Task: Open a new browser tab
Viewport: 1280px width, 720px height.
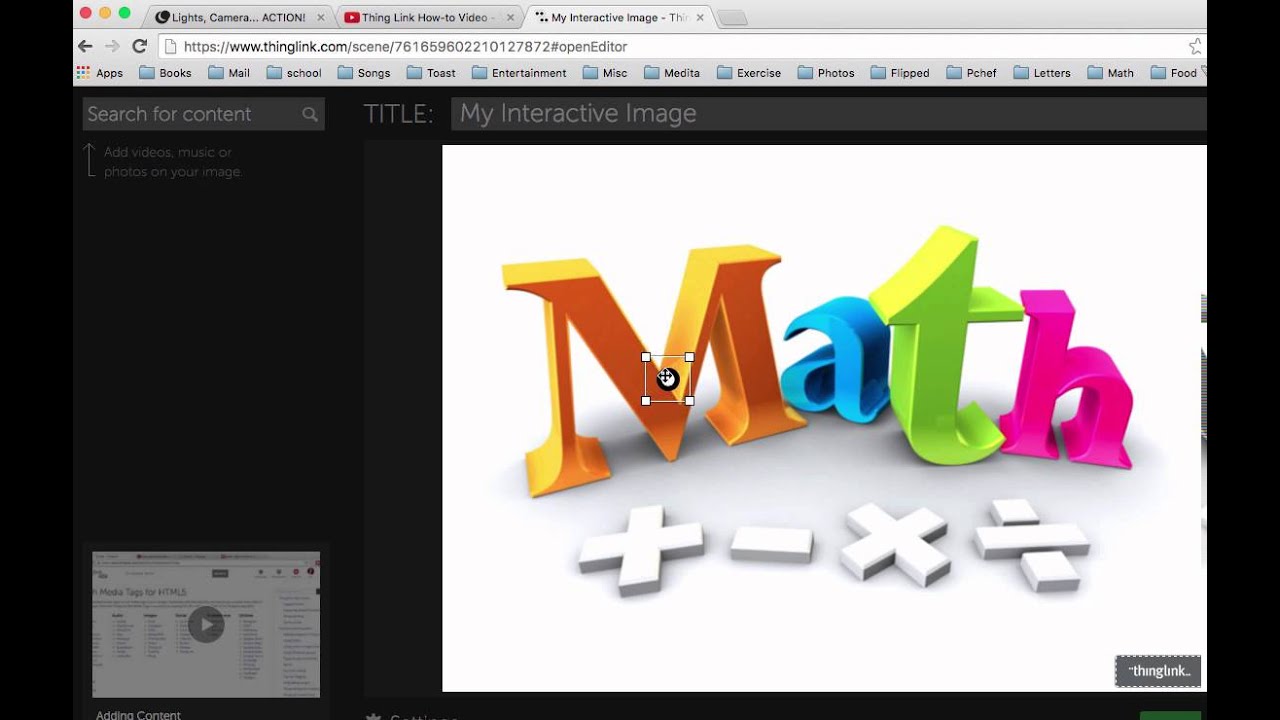Action: pyautogui.click(x=732, y=17)
